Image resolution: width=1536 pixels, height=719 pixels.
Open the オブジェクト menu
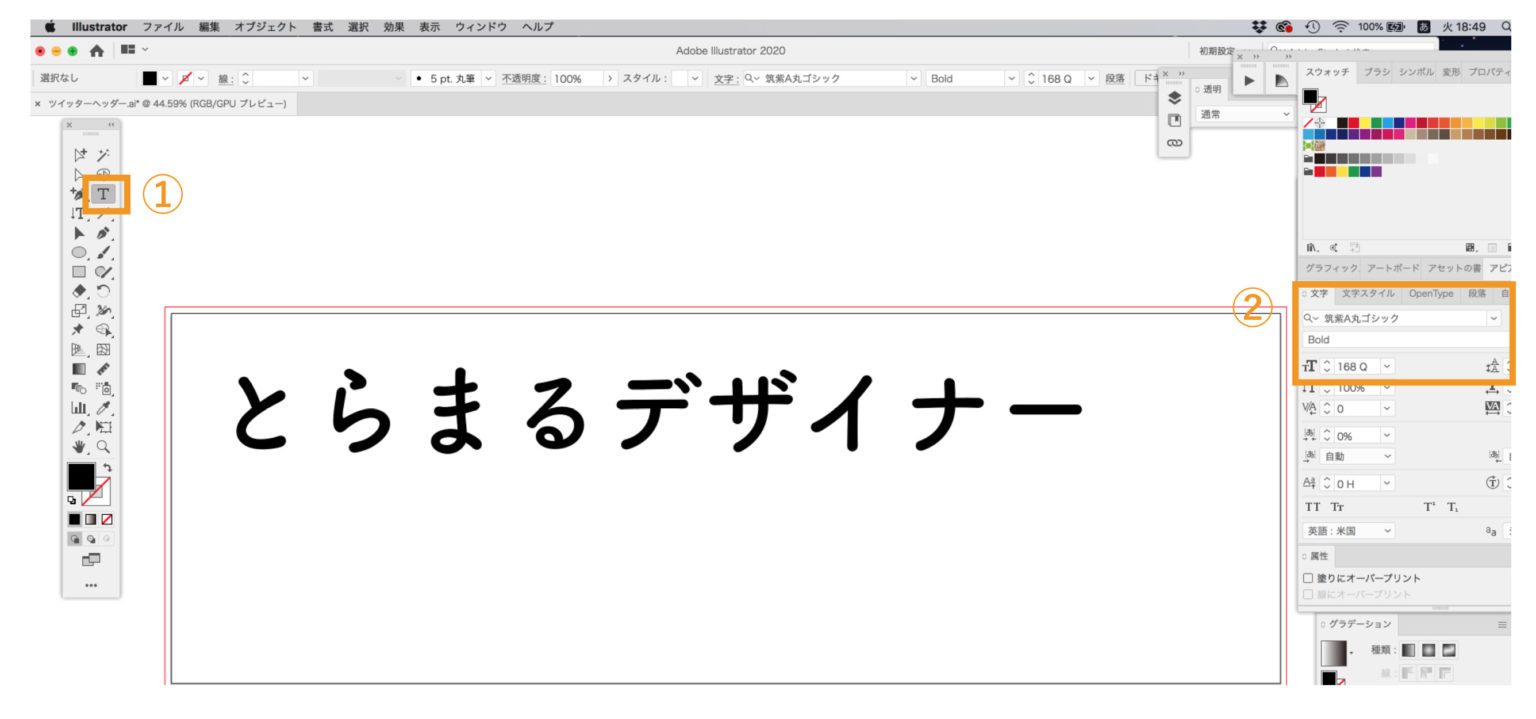point(266,27)
